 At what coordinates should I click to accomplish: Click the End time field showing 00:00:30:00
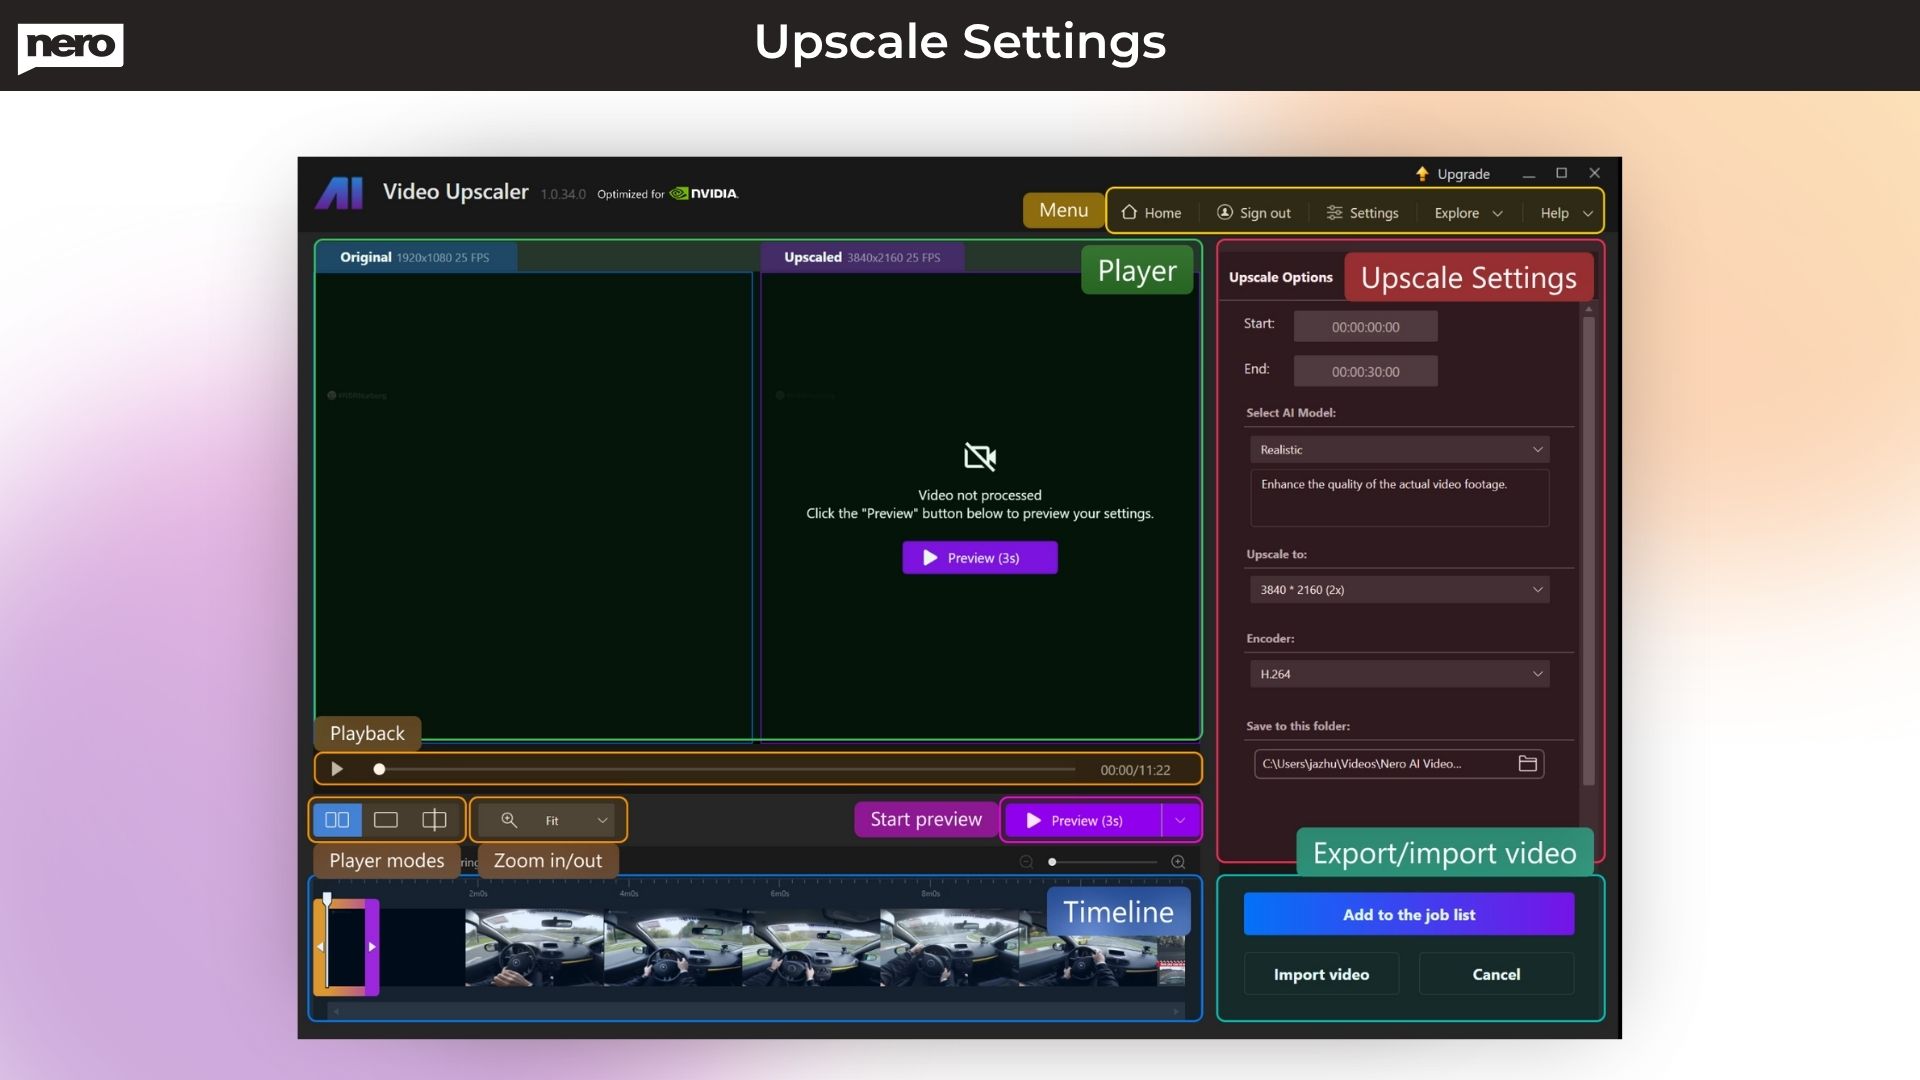click(x=1365, y=370)
